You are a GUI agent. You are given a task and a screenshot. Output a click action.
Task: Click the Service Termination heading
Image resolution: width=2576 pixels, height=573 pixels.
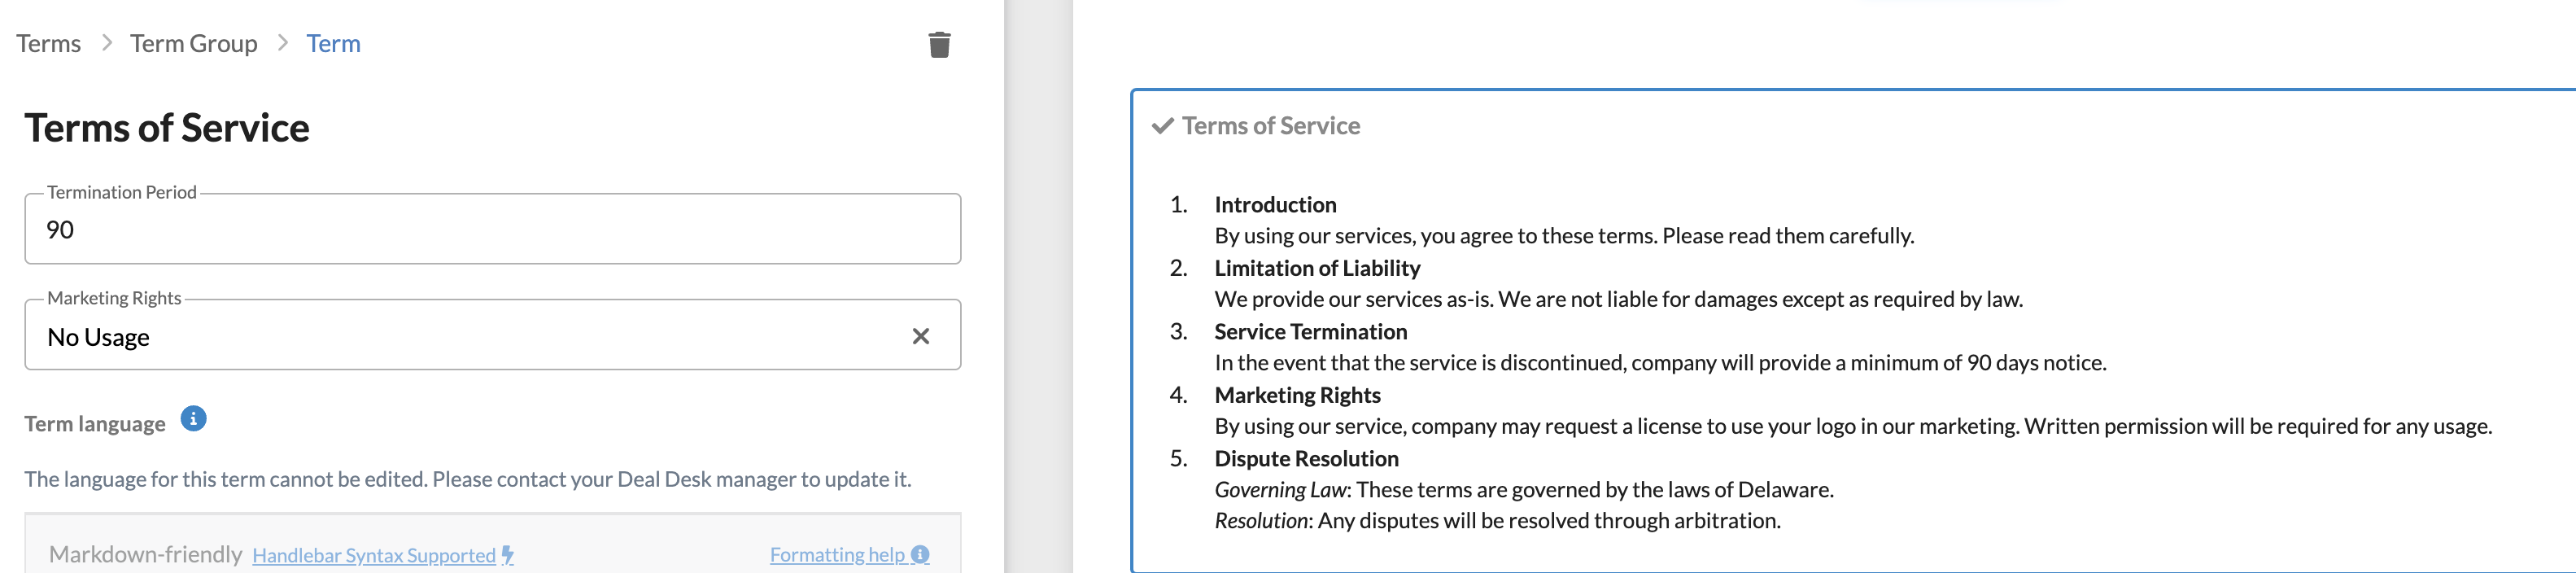coord(1310,332)
